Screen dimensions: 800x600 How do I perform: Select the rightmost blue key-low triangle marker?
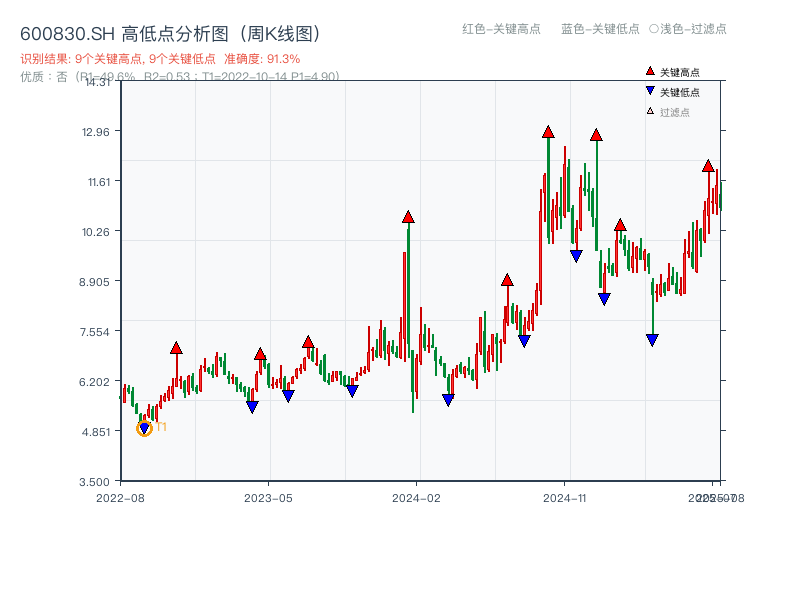[651, 339]
